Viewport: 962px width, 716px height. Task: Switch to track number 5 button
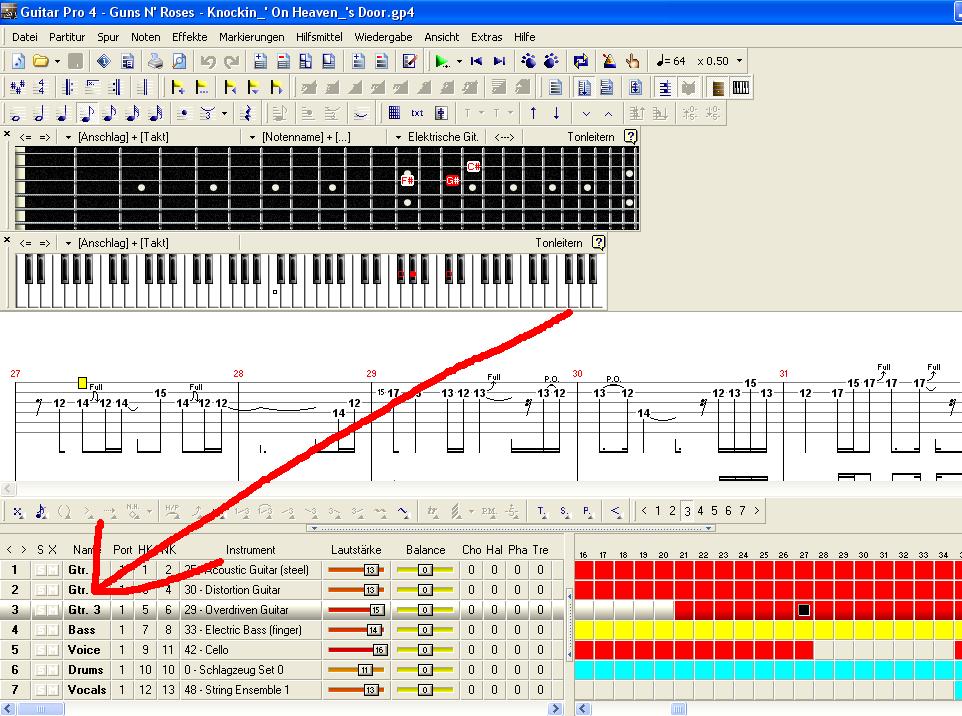714,510
